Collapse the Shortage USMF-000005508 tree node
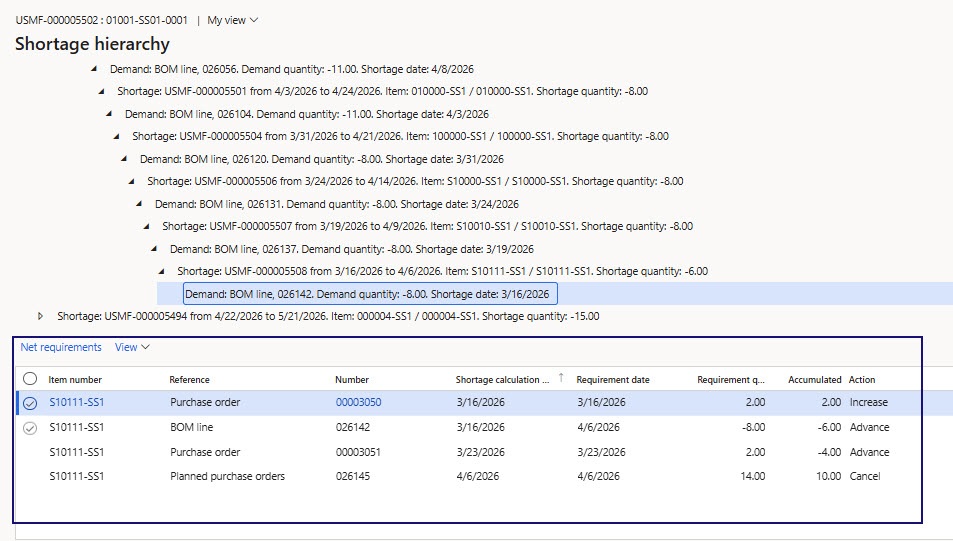The image size is (953, 541). pyautogui.click(x=162, y=271)
